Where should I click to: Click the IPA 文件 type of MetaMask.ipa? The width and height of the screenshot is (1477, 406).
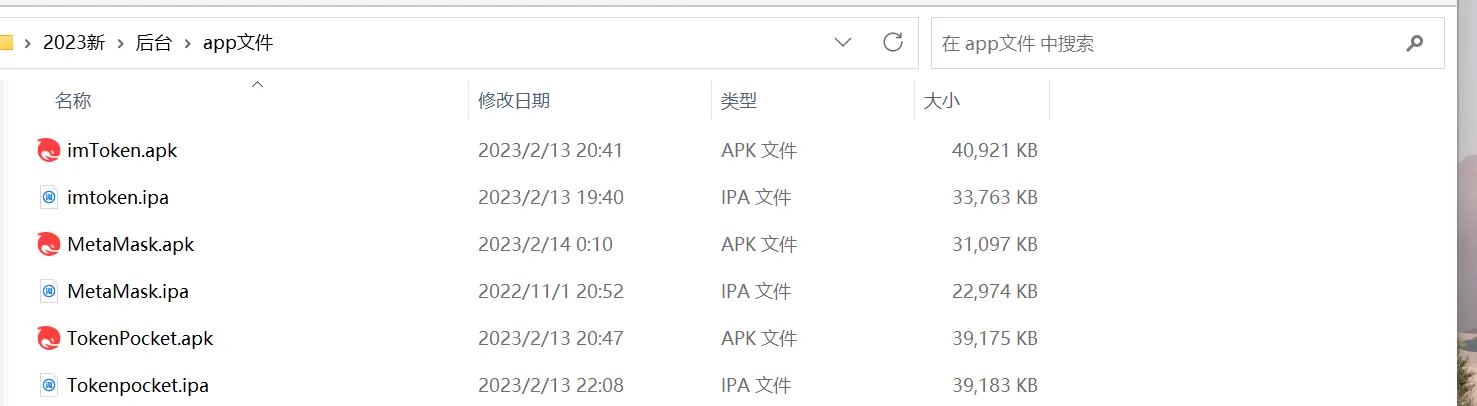coord(756,292)
